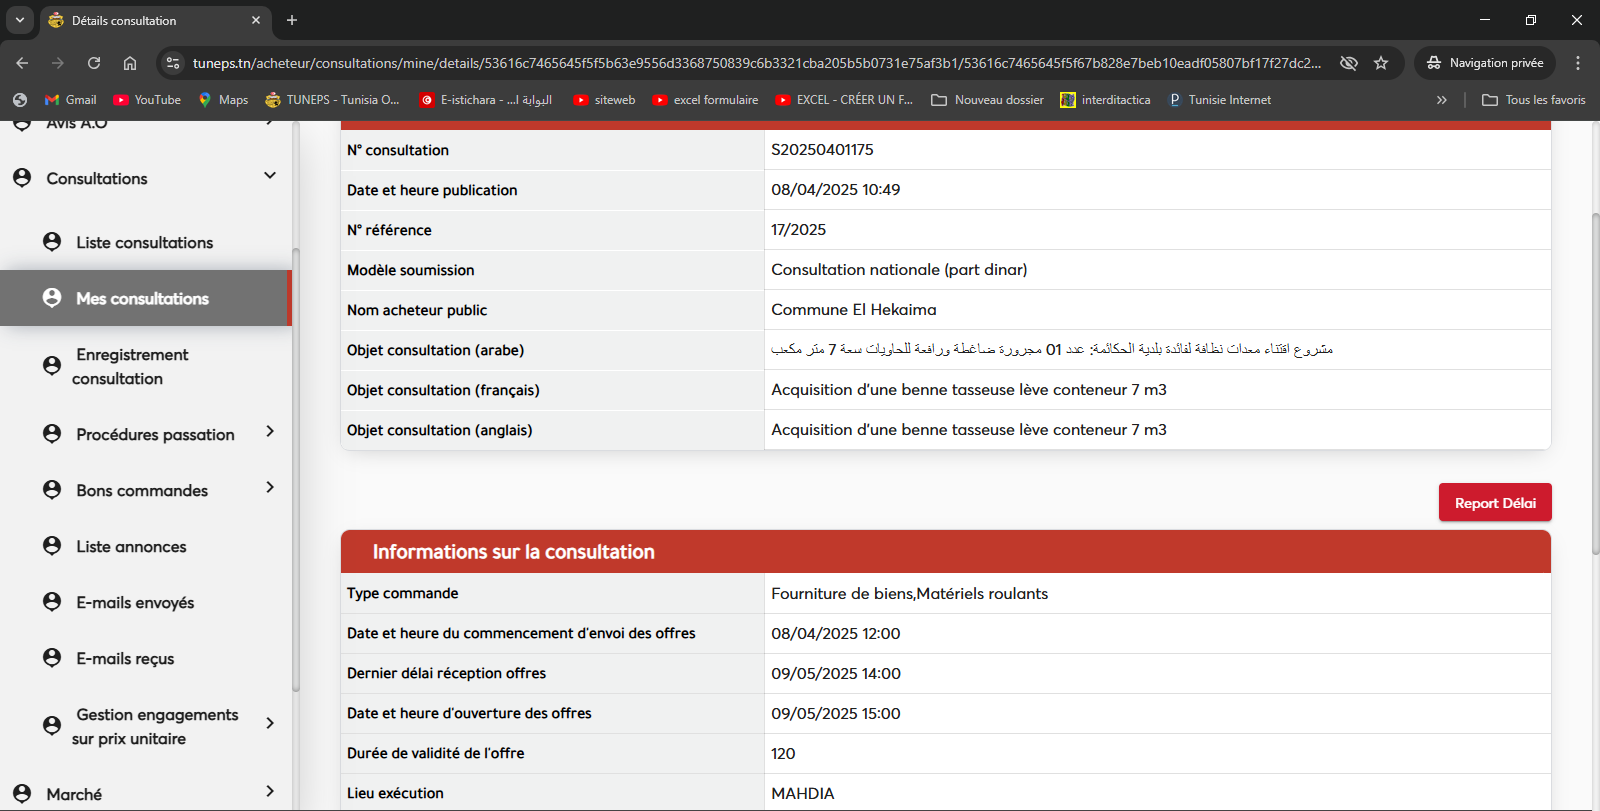The height and width of the screenshot is (811, 1600).
Task: Reload the page with refresh icon
Action: point(94,63)
